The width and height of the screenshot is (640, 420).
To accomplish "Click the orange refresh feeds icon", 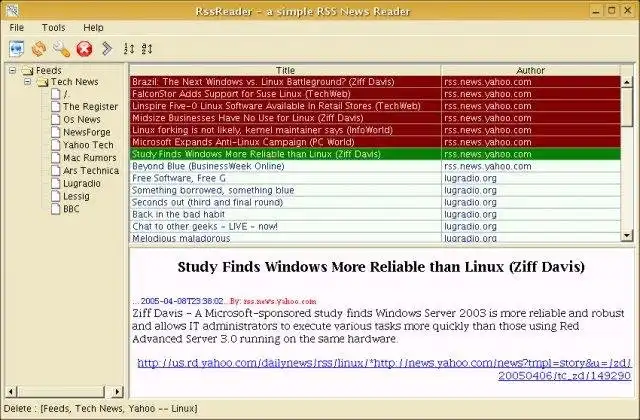I will tap(39, 49).
